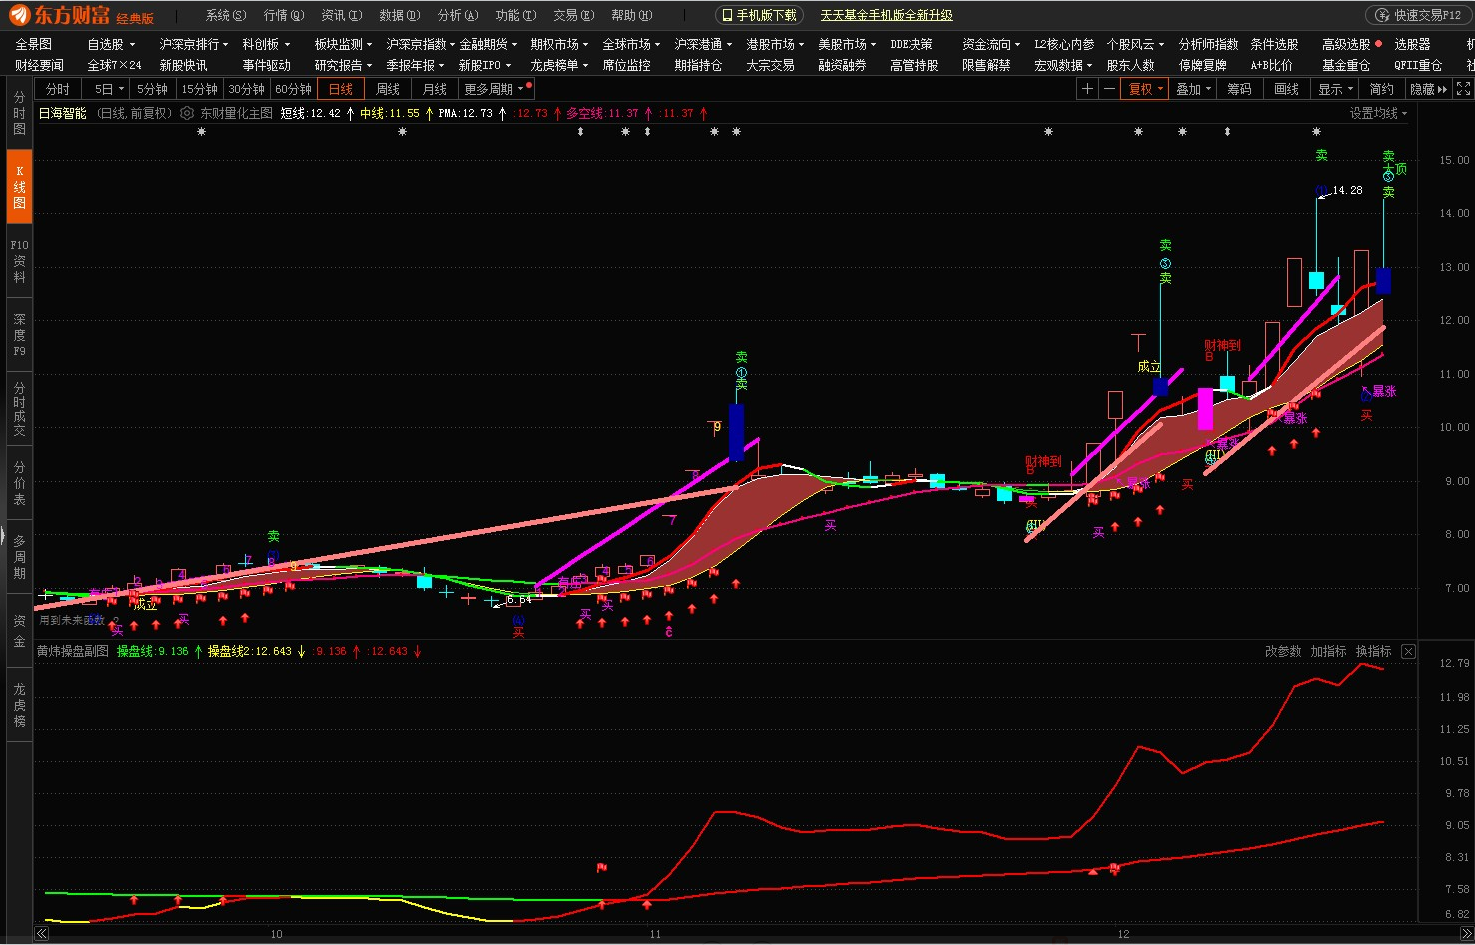
Task: Open 资讯(I) menu
Action: point(341,15)
